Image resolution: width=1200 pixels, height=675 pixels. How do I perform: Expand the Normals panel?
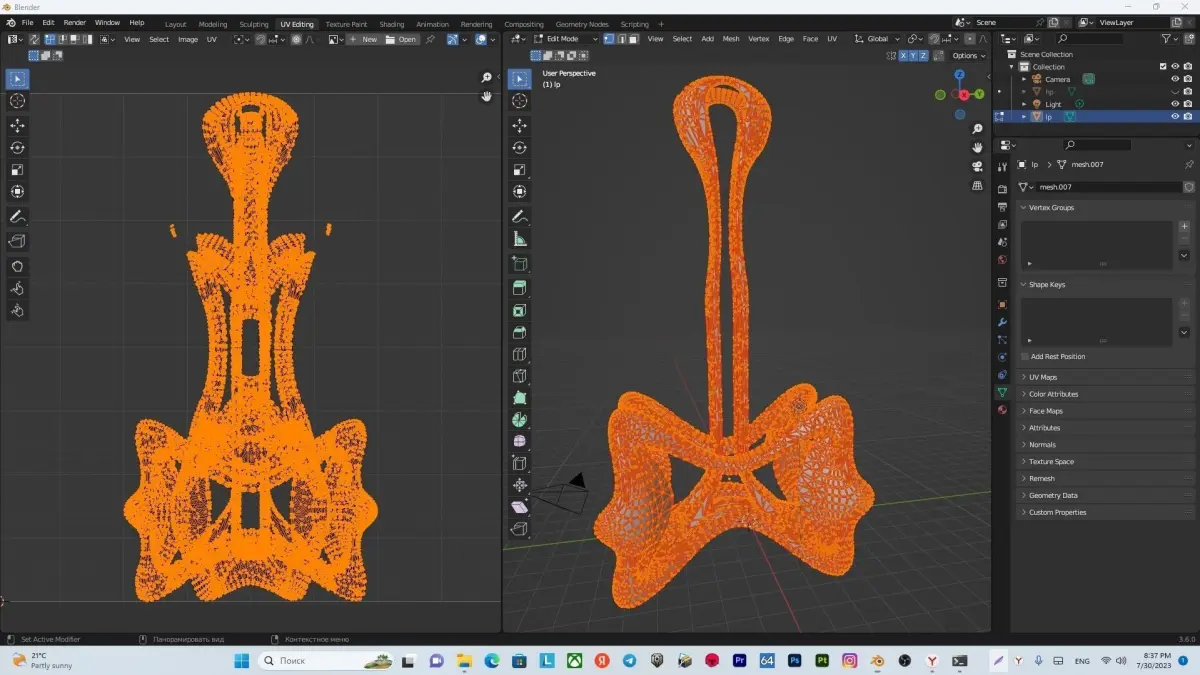(x=1106, y=445)
